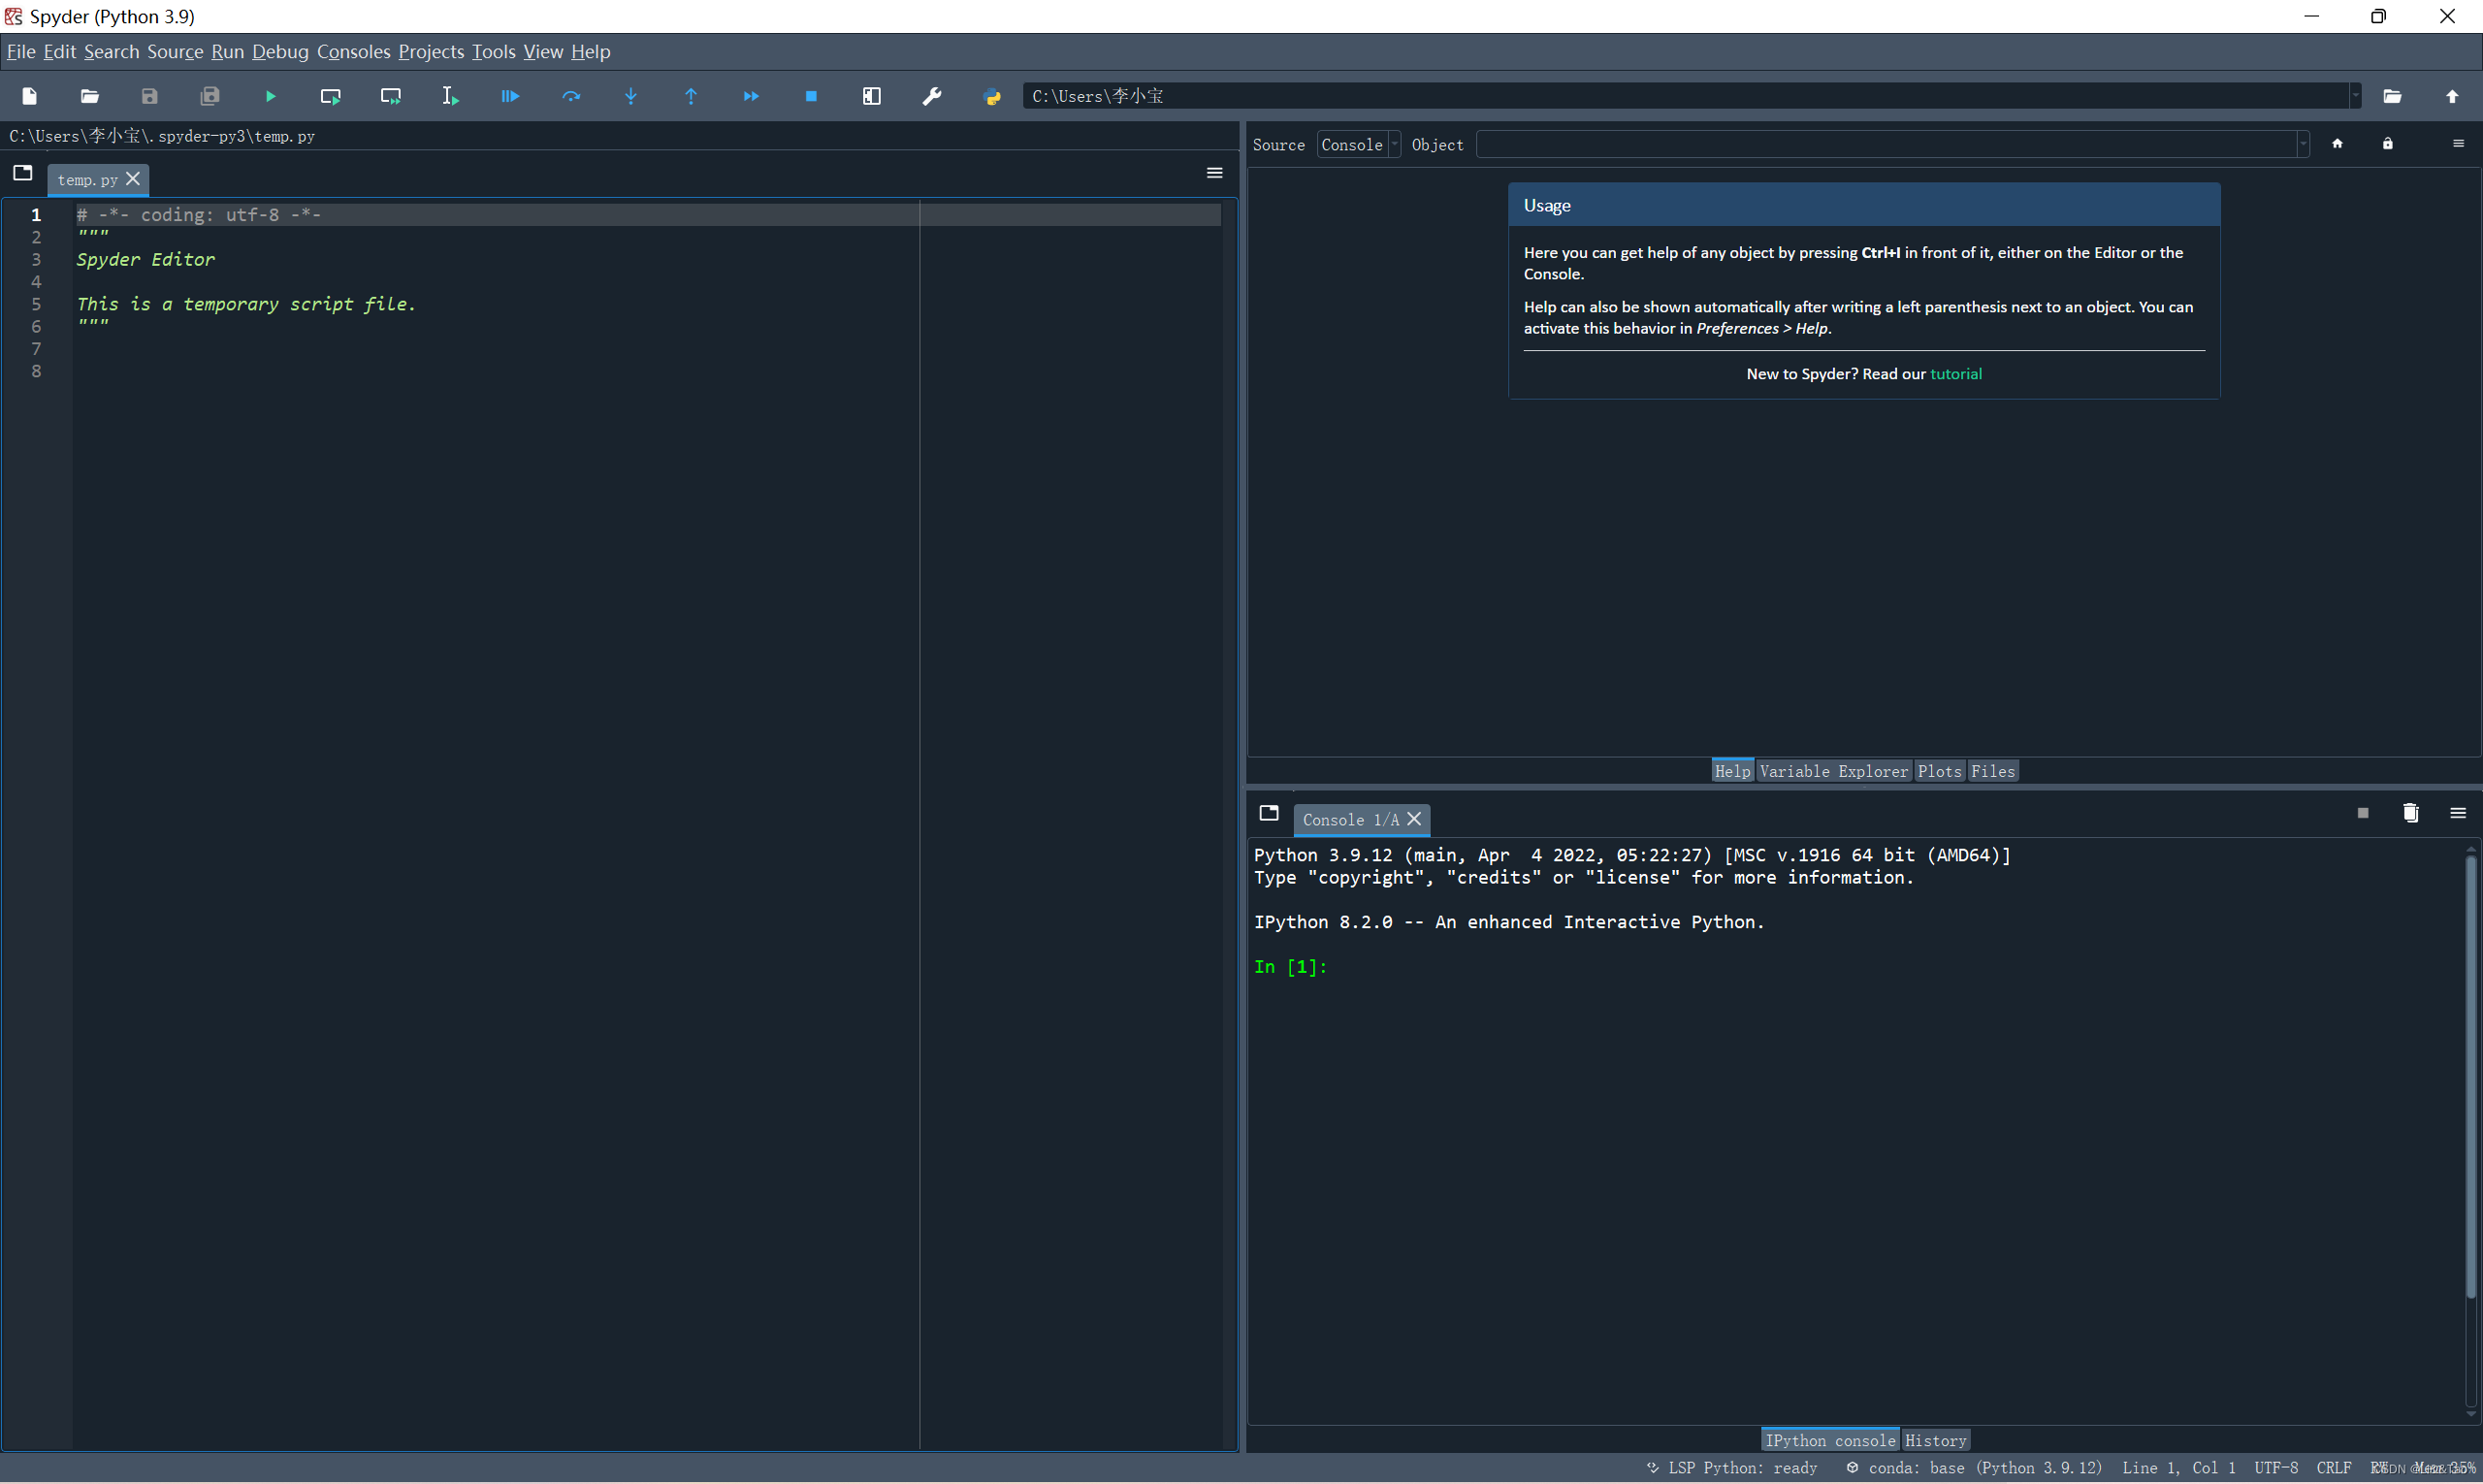Click the Stop debugging square icon
Viewport: 2483px width, 1484px height.
click(811, 96)
